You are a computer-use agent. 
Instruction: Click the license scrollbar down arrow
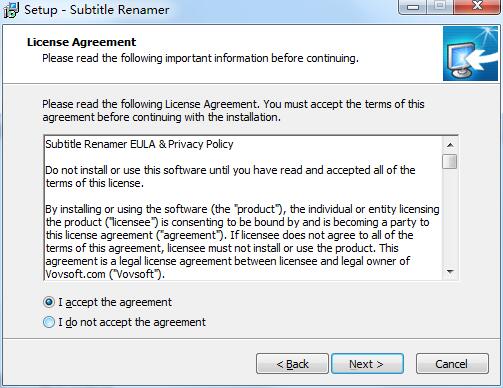pyautogui.click(x=450, y=272)
